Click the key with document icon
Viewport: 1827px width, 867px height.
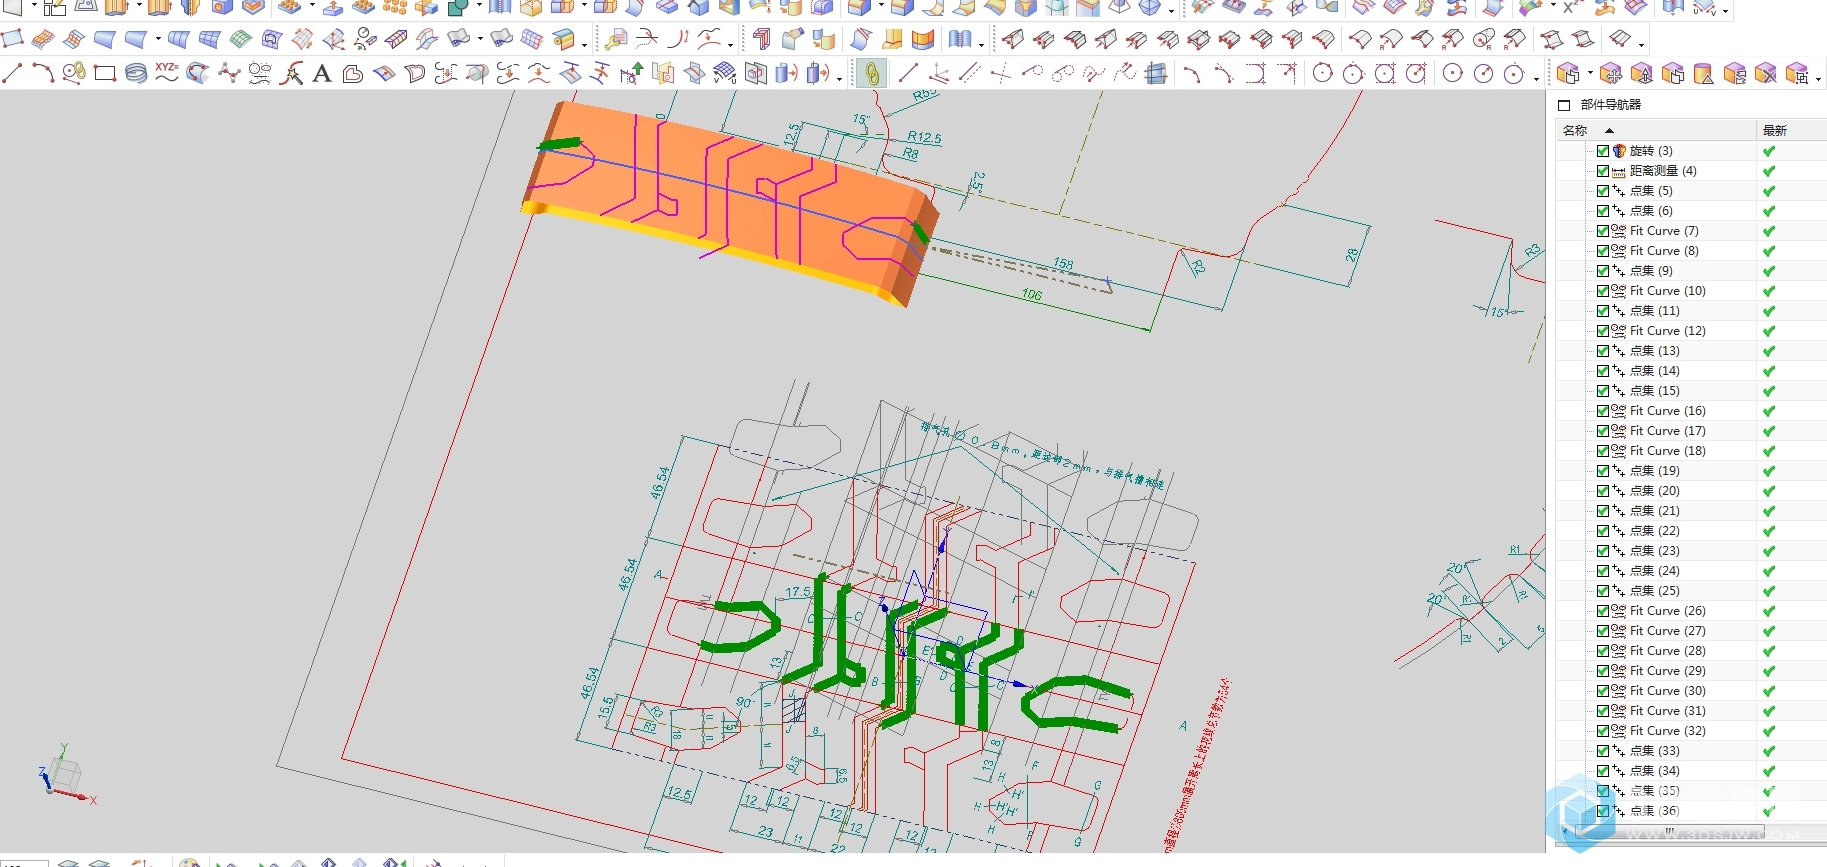(x=616, y=40)
